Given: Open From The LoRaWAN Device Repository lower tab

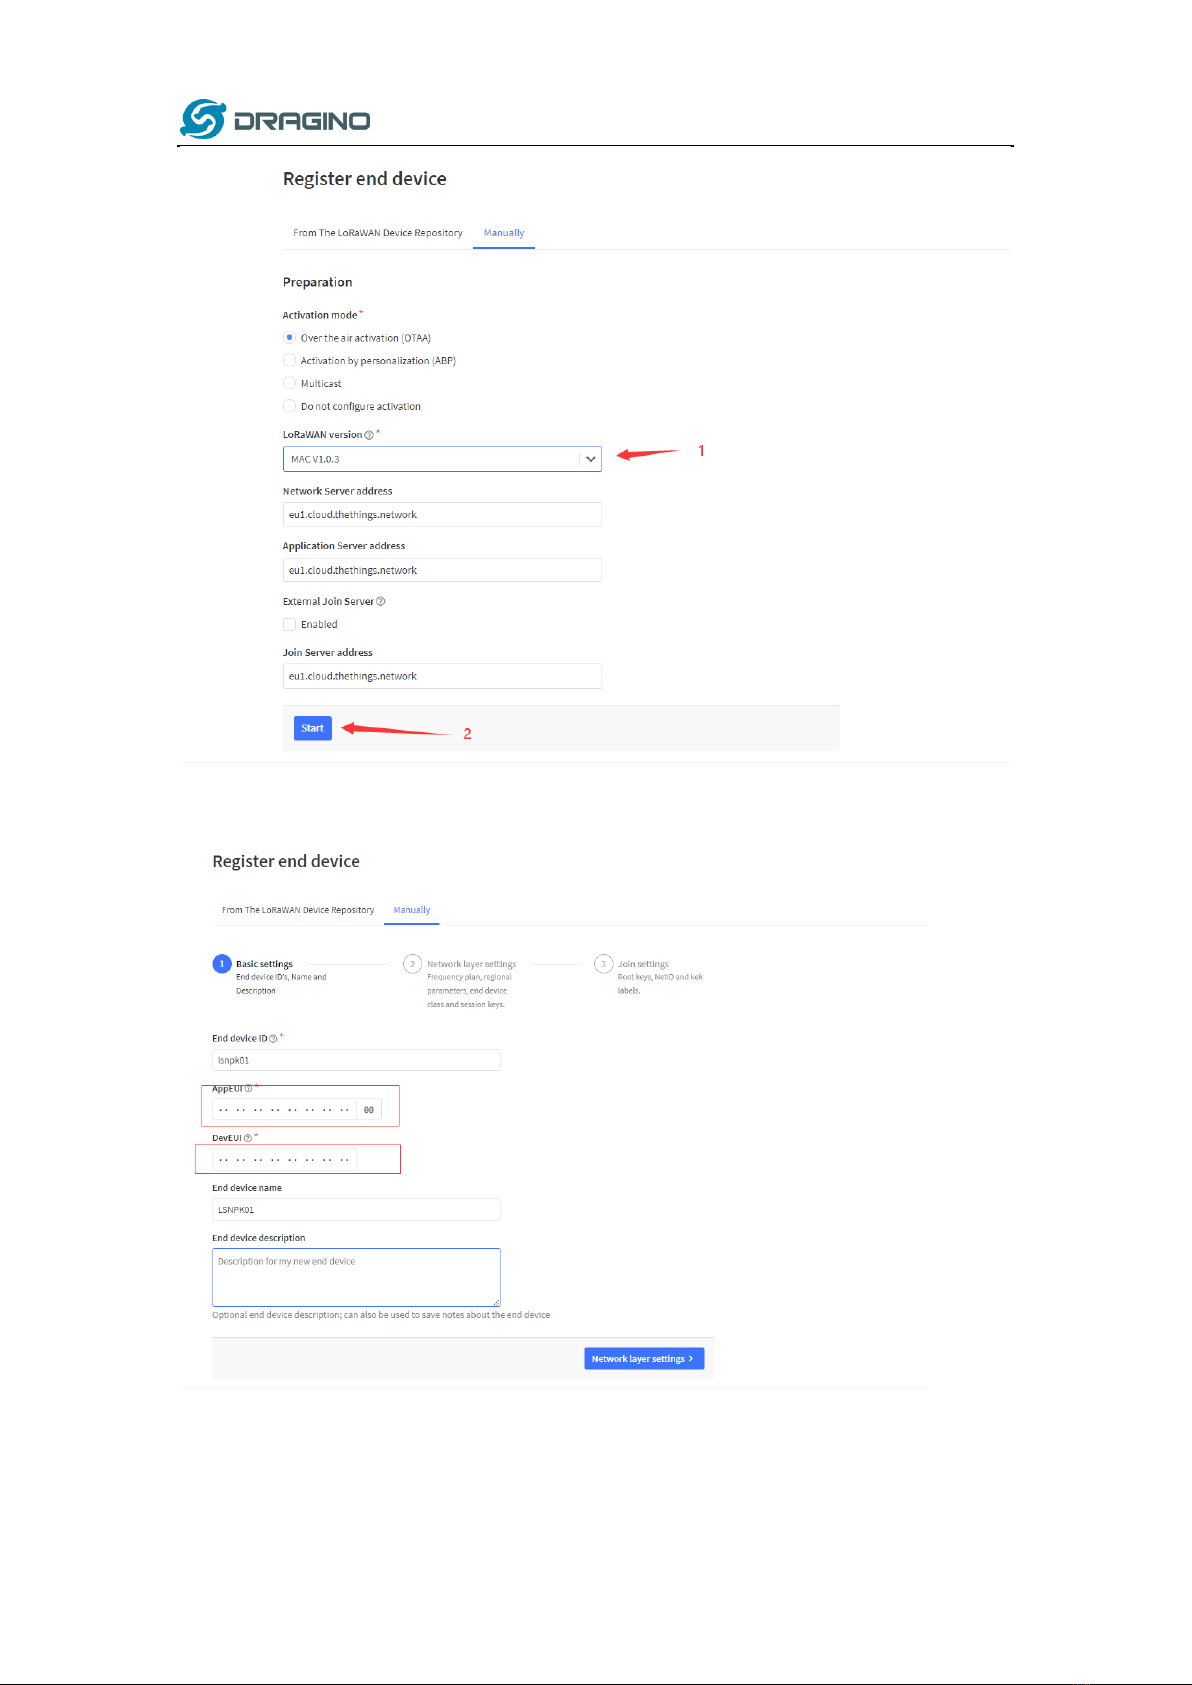Looking at the screenshot, I should [298, 910].
